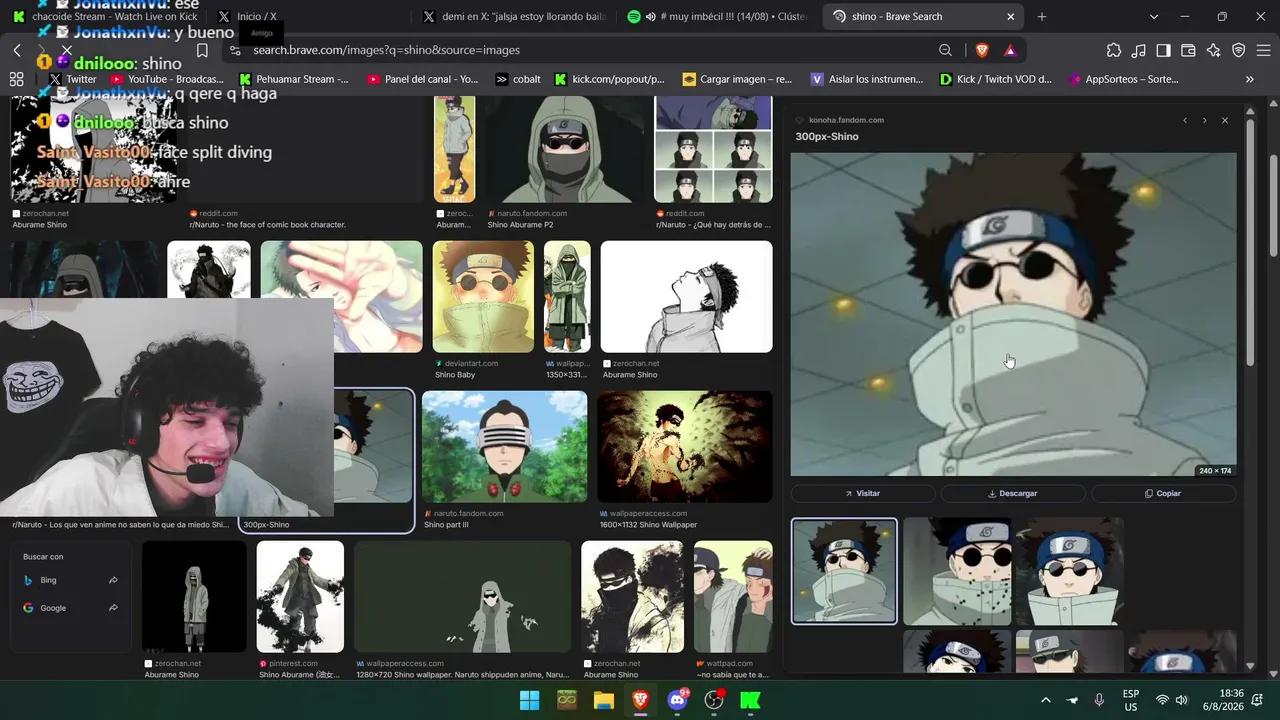Image resolution: width=1280 pixels, height=720 pixels.
Task: Open the Shino Aburame P2 image result
Action: coord(564,150)
